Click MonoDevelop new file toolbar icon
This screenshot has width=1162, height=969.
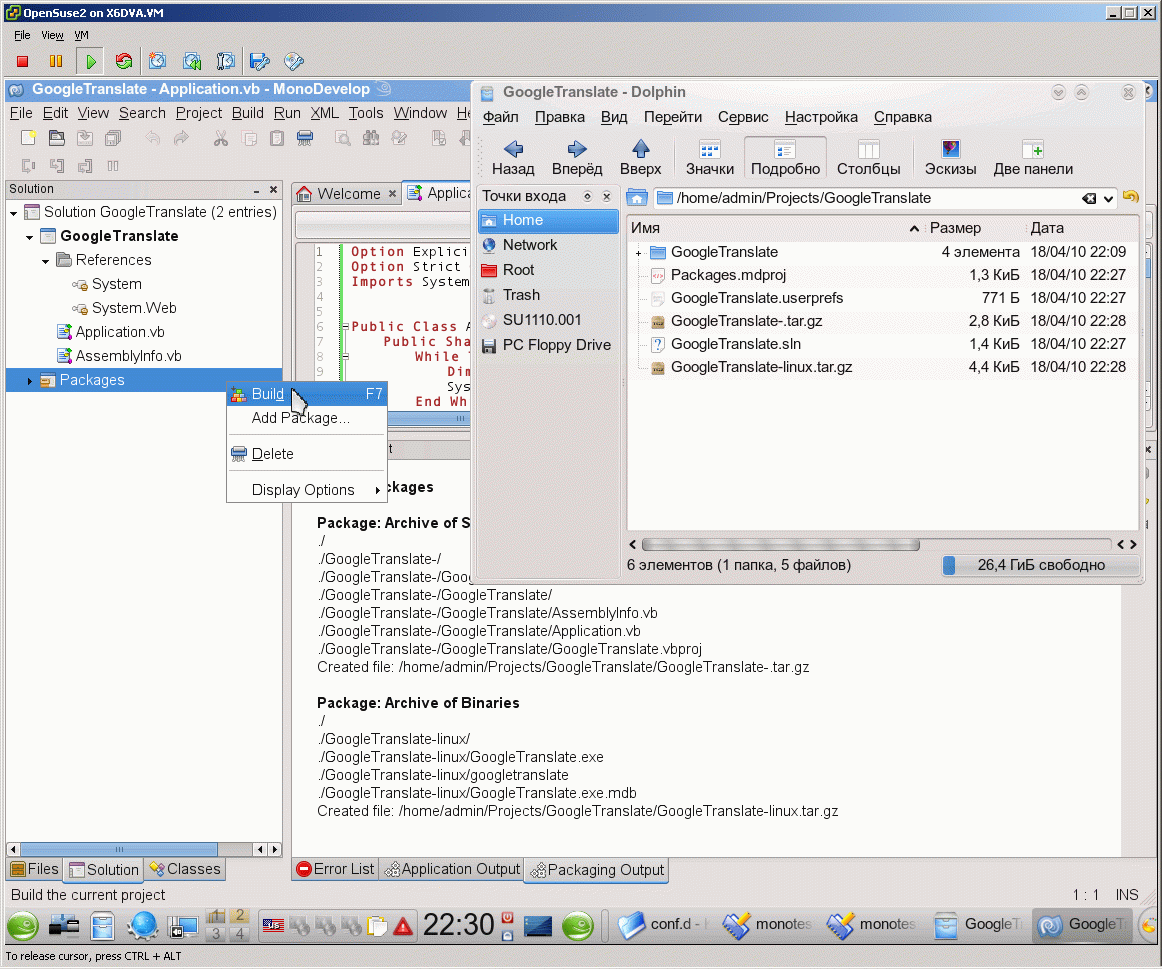point(28,138)
